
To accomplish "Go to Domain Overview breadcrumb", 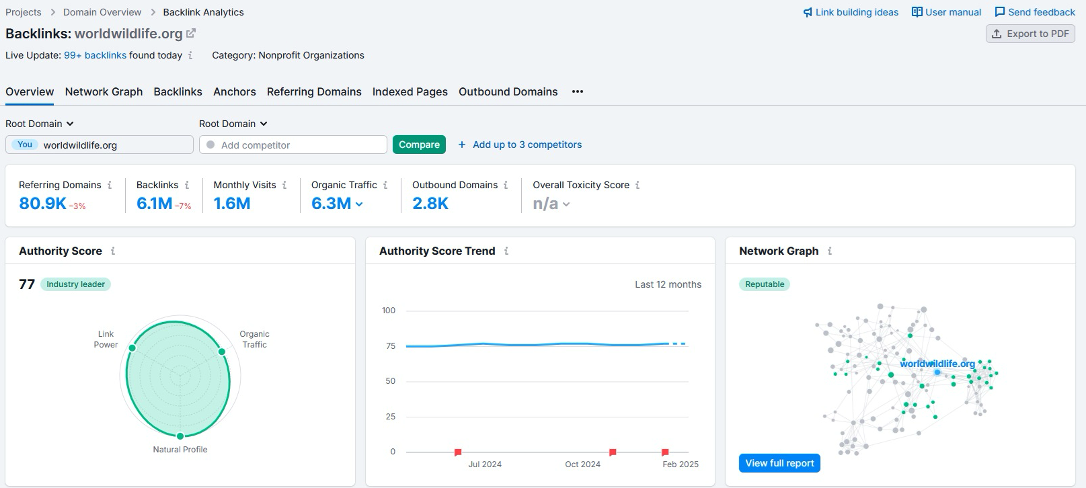I will (103, 12).
